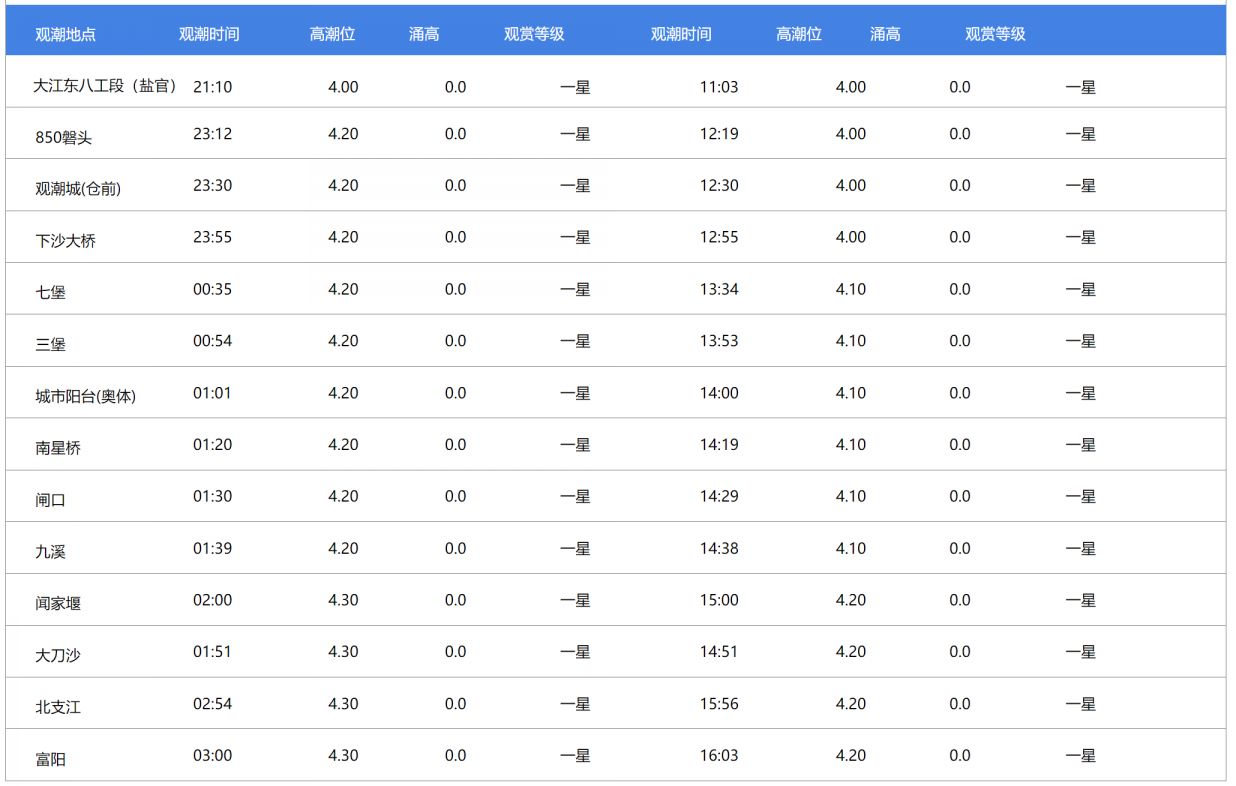This screenshot has width=1236, height=786.
Task: Click the first 高潮位 column header
Action: tap(334, 33)
